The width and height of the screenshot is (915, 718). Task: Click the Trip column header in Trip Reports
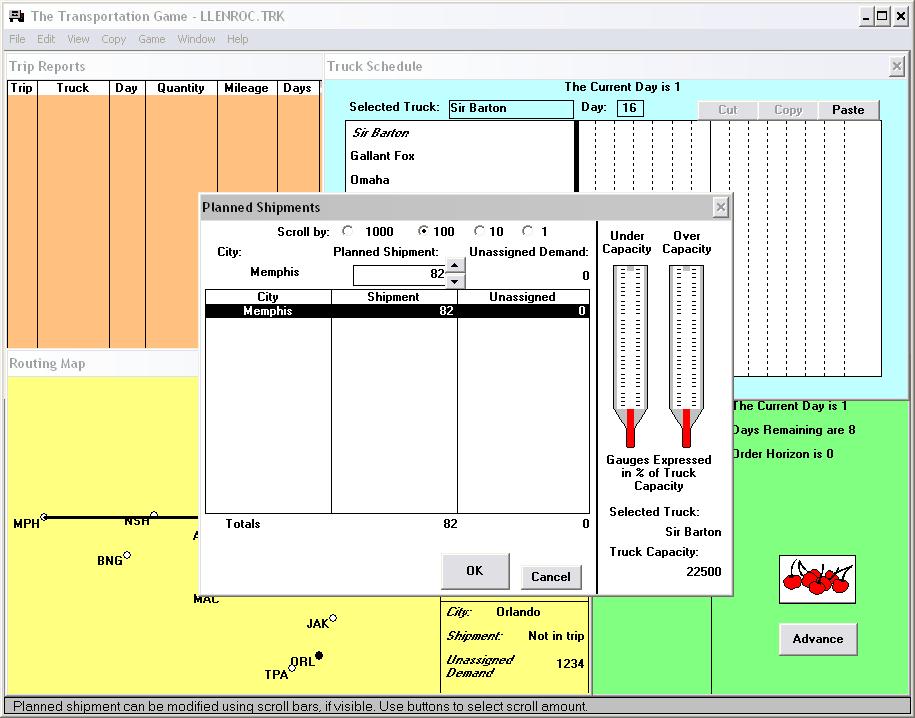[x=22, y=88]
